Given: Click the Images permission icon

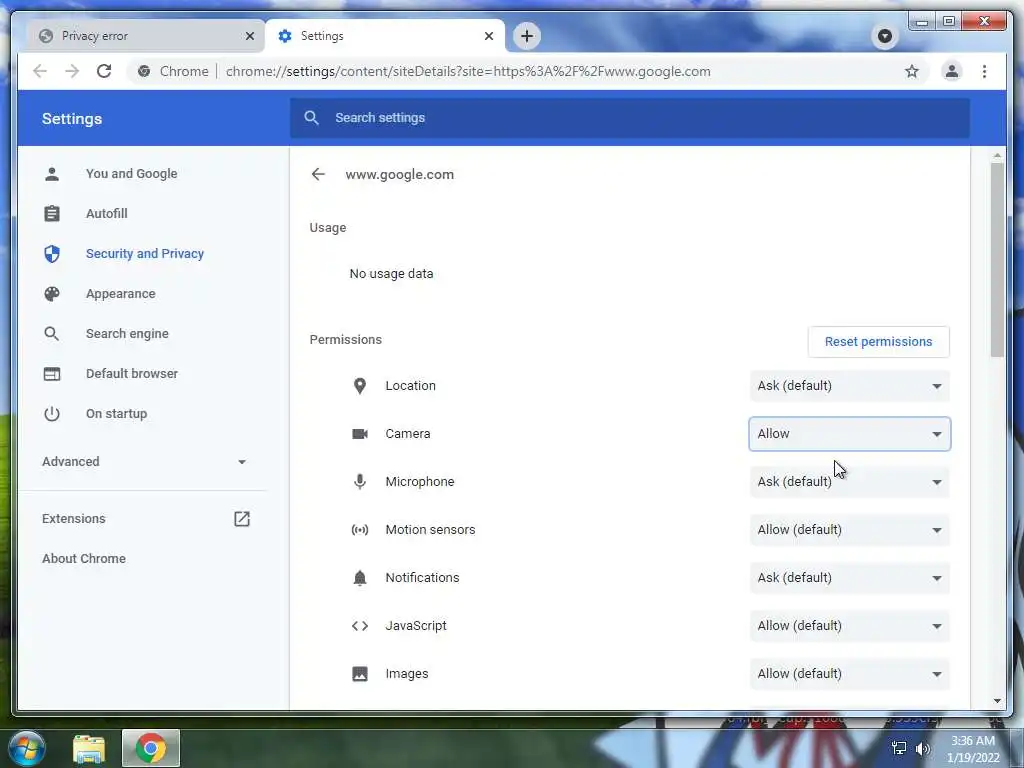Looking at the screenshot, I should 360,674.
